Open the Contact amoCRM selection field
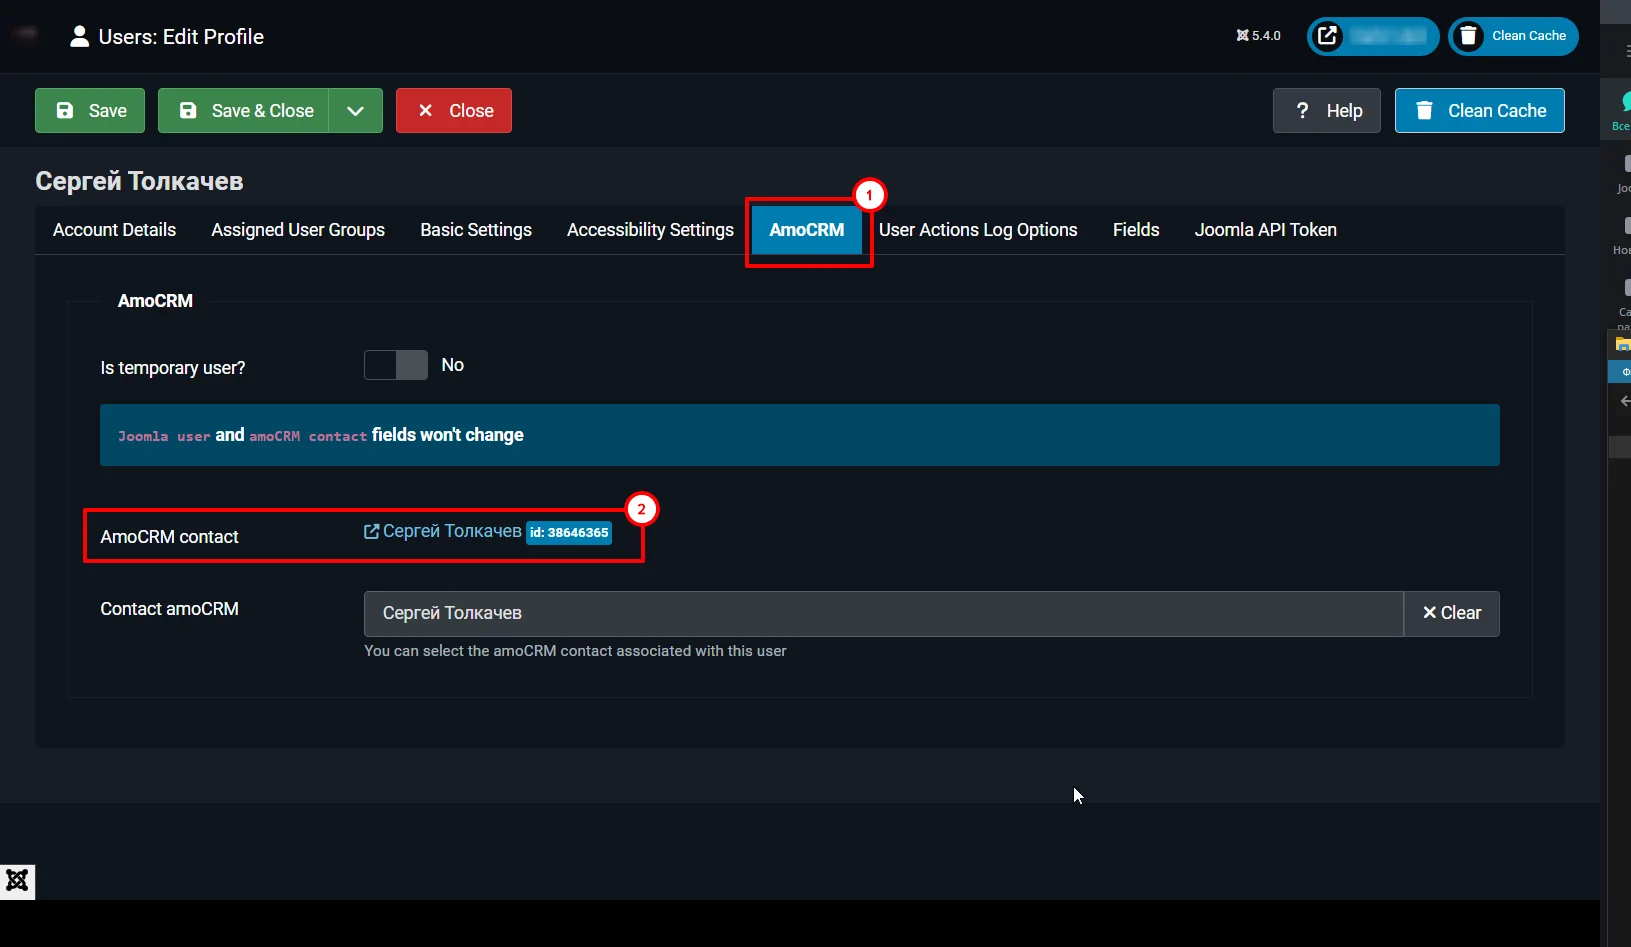The width and height of the screenshot is (1631, 947). (x=880, y=613)
